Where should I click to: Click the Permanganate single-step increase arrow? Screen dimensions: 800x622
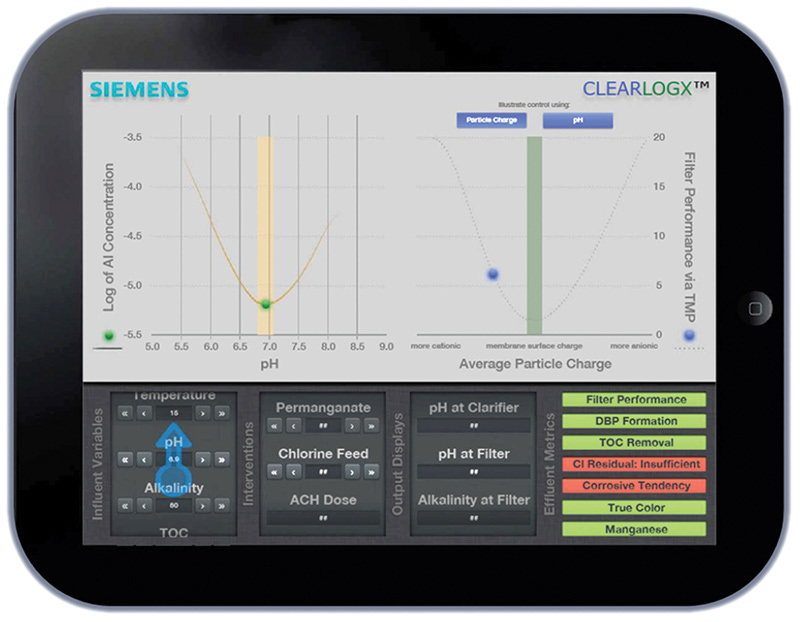click(351, 426)
